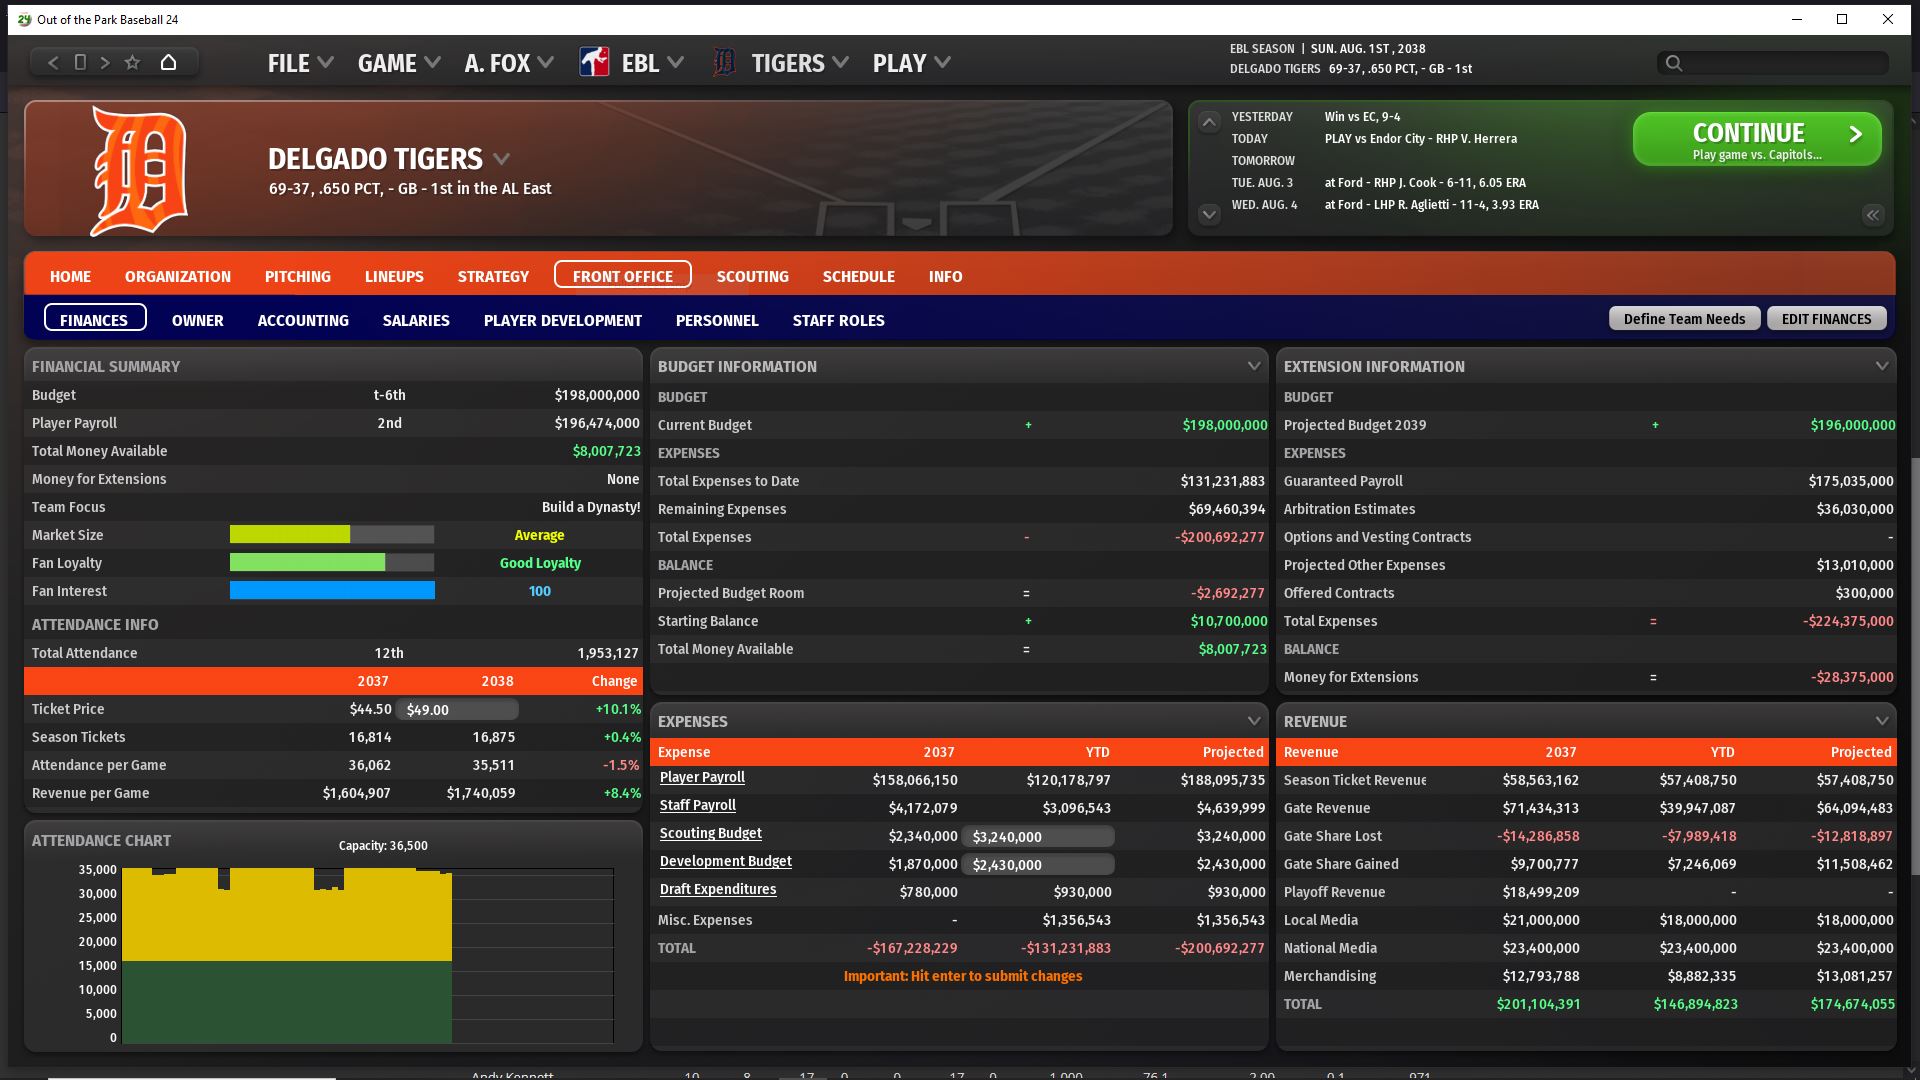
Task: Switch to the Scouting tab
Action: click(752, 276)
